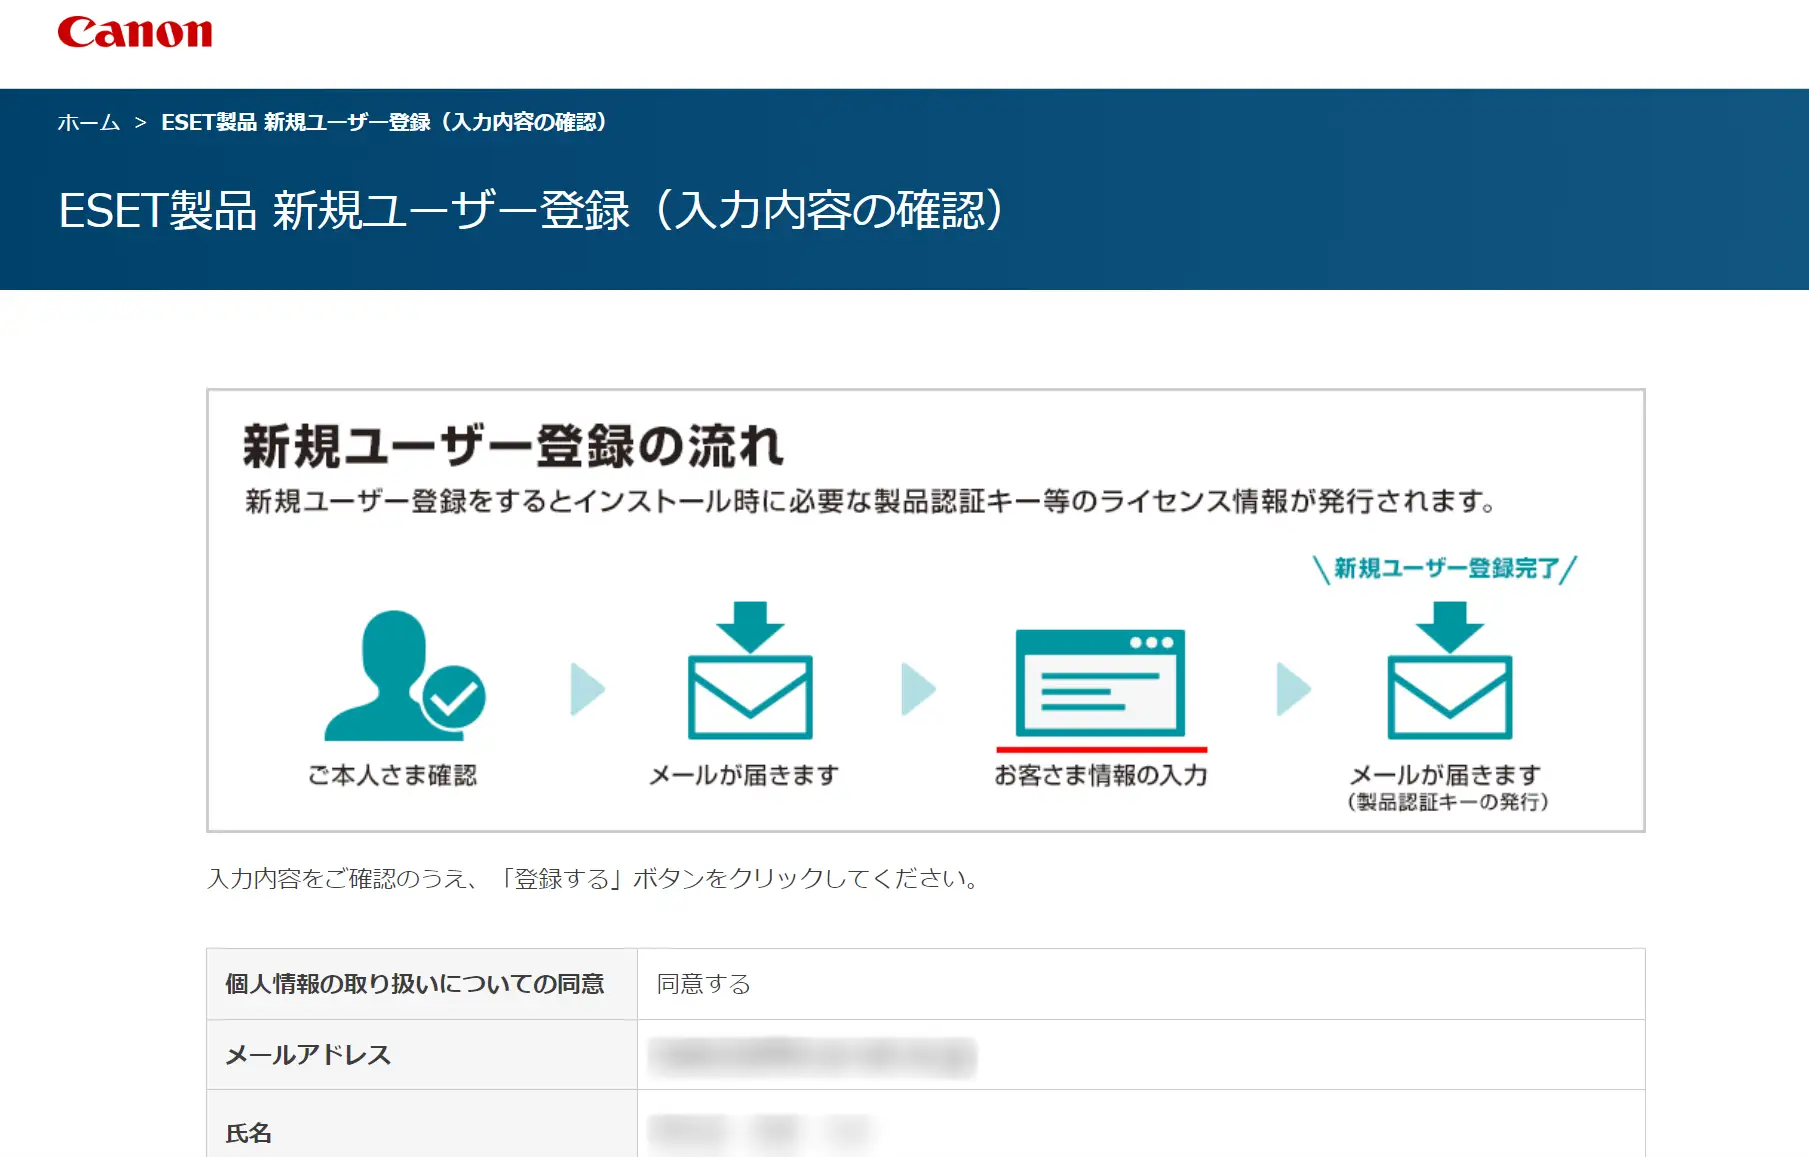This screenshot has height=1157, width=1809.
Task: Click the お客さま情報の入力 step label
Action: 1101,775
